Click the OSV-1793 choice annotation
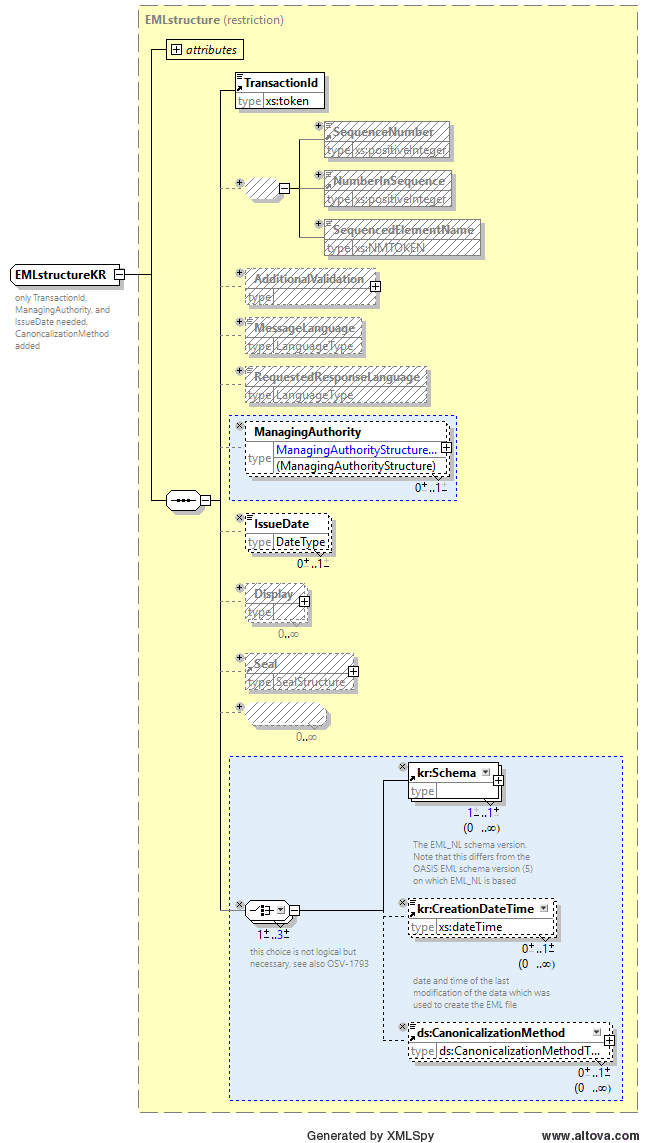This screenshot has width=648, height=1143. coord(309,958)
